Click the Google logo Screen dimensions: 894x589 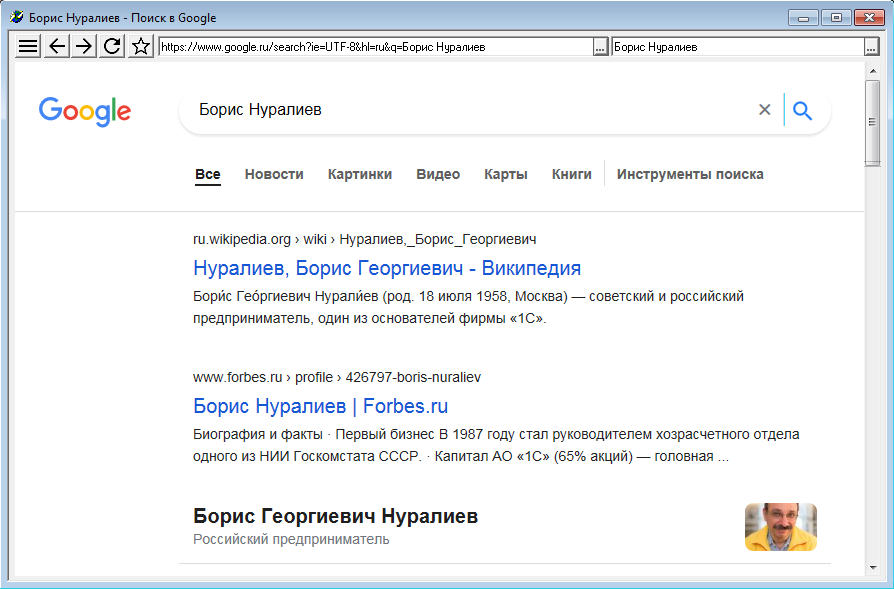tap(85, 111)
